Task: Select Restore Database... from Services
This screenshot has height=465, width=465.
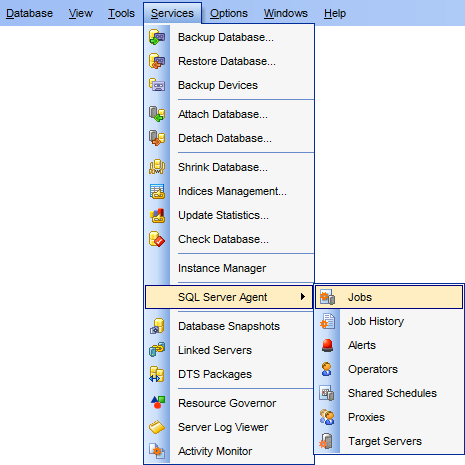Action: coord(229,61)
